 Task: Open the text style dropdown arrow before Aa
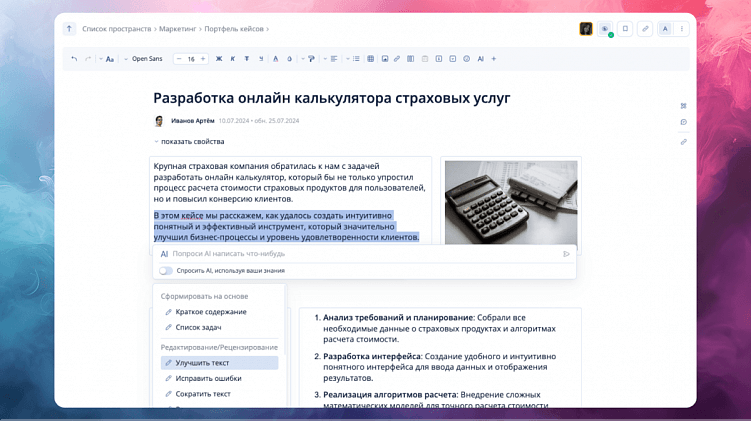point(101,59)
